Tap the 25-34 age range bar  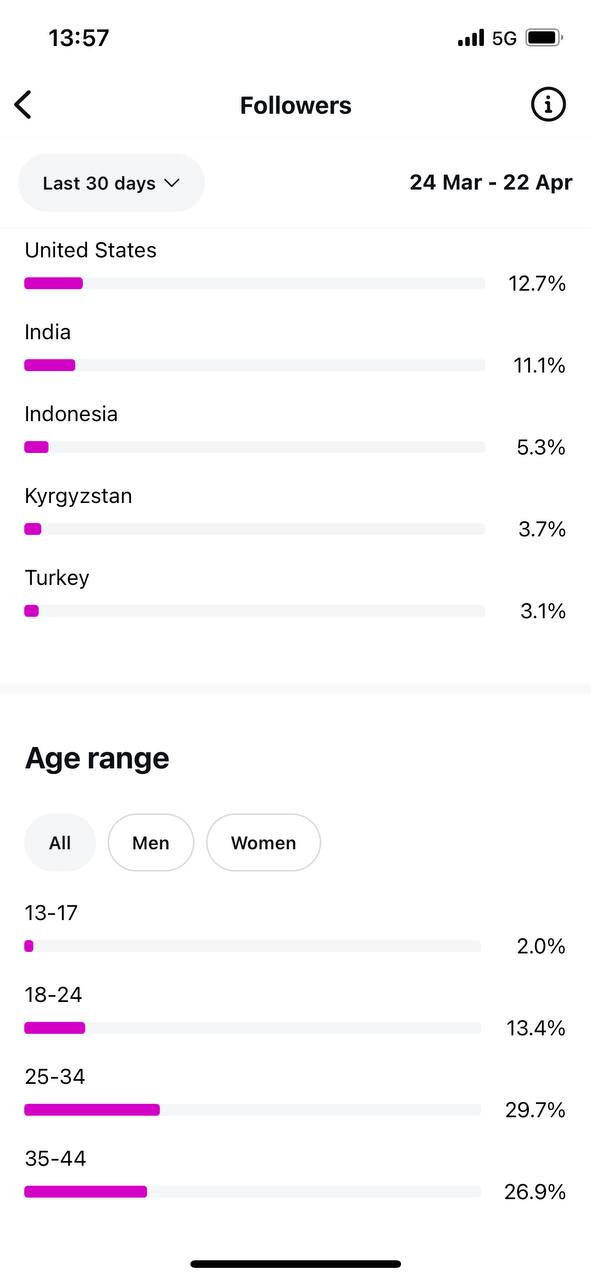[x=252, y=1109]
